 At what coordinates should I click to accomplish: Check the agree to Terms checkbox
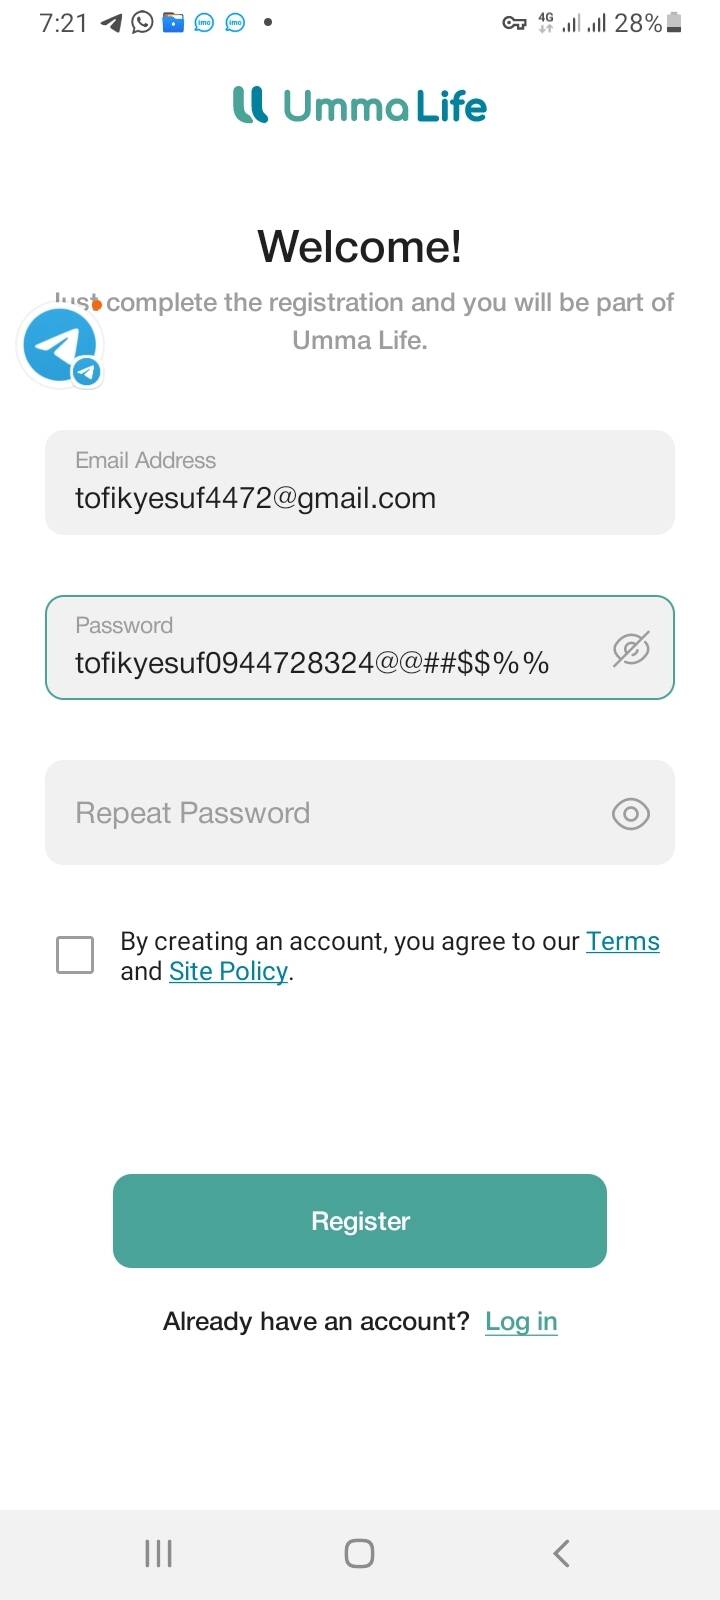(x=75, y=955)
